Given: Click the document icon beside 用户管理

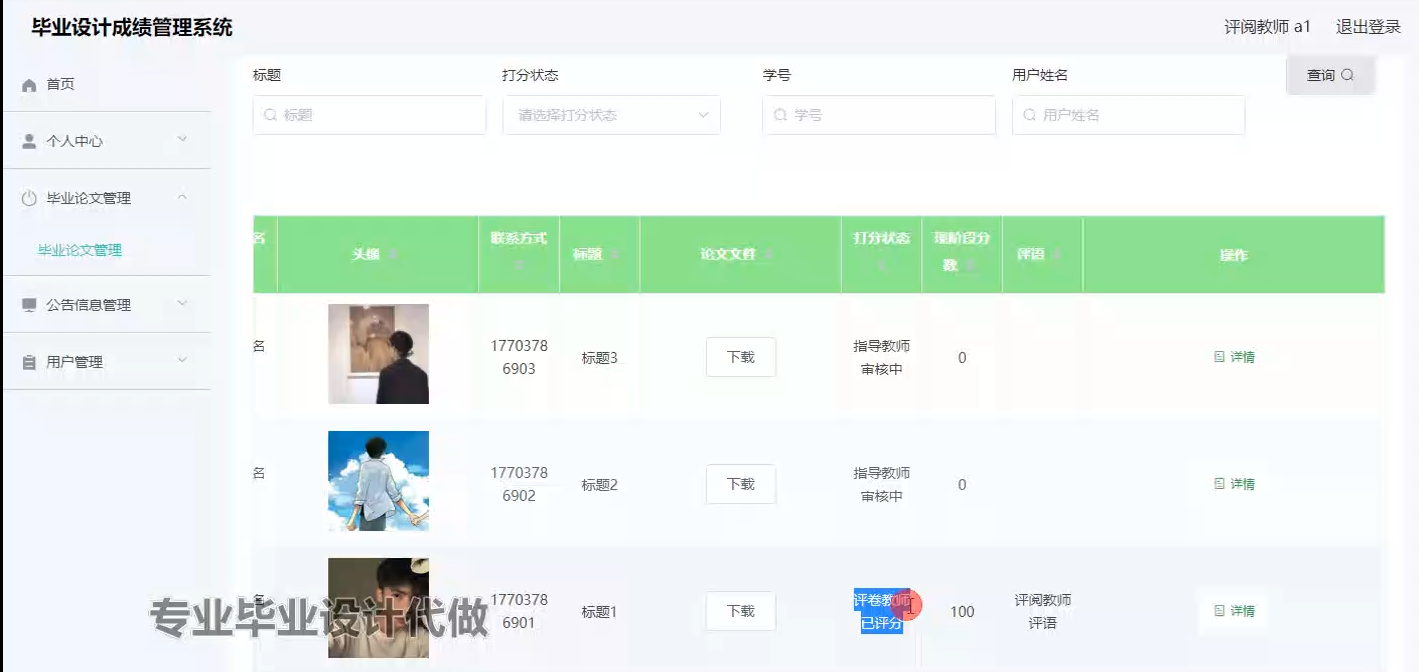Looking at the screenshot, I should (27, 361).
